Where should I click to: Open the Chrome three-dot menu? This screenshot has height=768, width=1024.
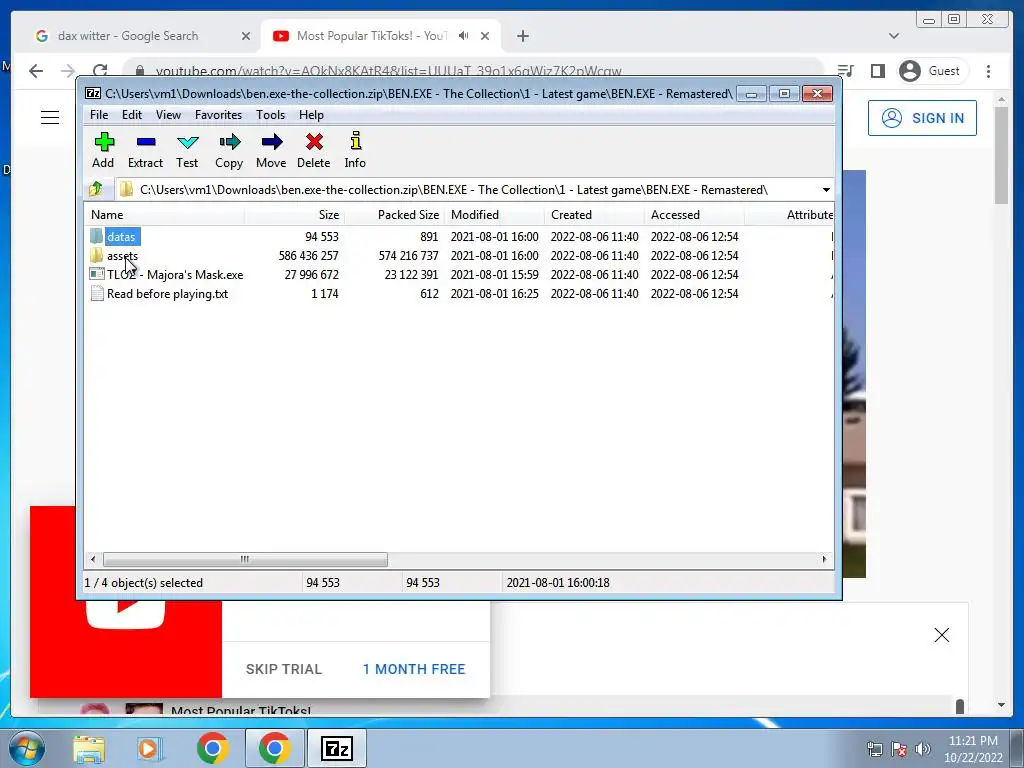(x=989, y=71)
